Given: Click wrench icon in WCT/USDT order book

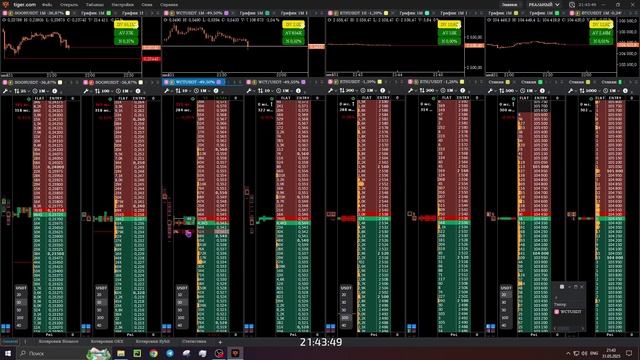Looking at the screenshot, I should click(x=249, y=91).
